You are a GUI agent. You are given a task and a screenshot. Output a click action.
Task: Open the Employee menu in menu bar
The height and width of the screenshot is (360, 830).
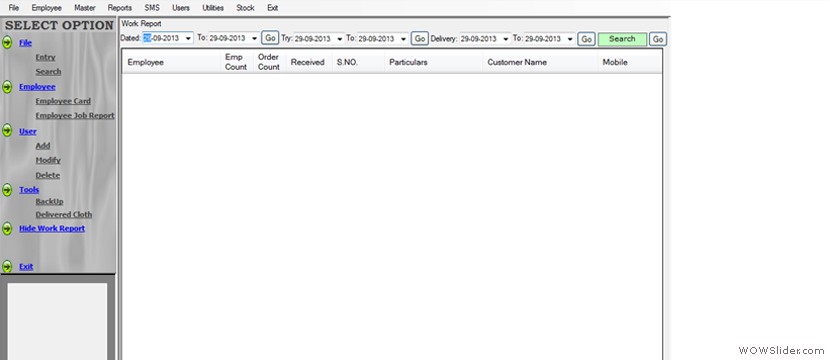click(x=47, y=8)
